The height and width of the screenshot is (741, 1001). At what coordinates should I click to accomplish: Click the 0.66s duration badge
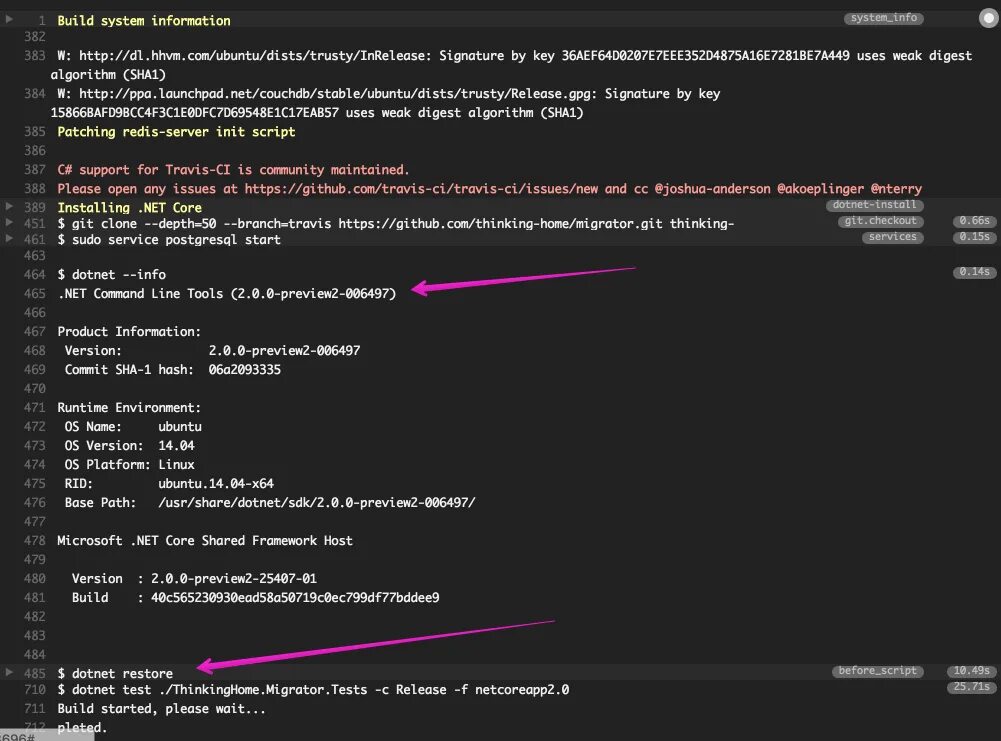pyautogui.click(x=974, y=221)
